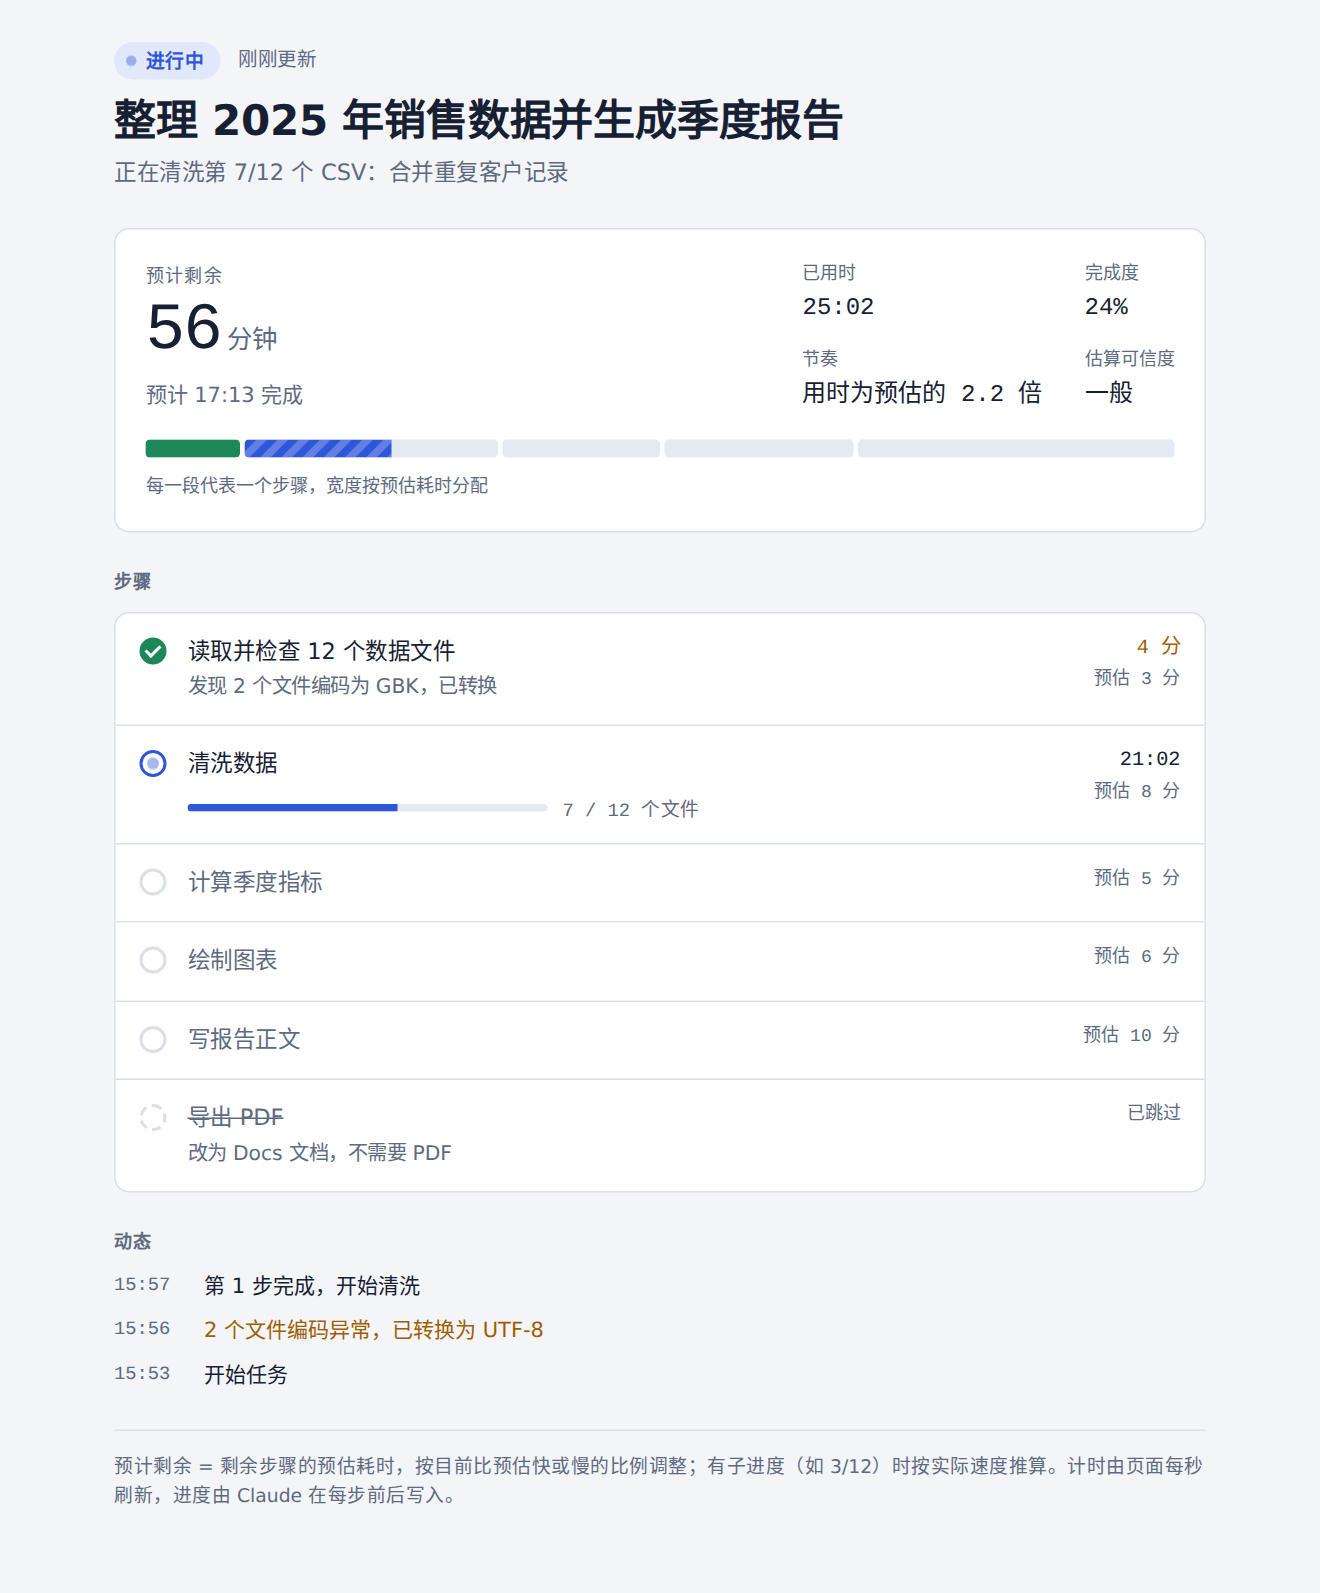Click the elapsed time value 25:02
This screenshot has height=1593, width=1320.
(838, 307)
